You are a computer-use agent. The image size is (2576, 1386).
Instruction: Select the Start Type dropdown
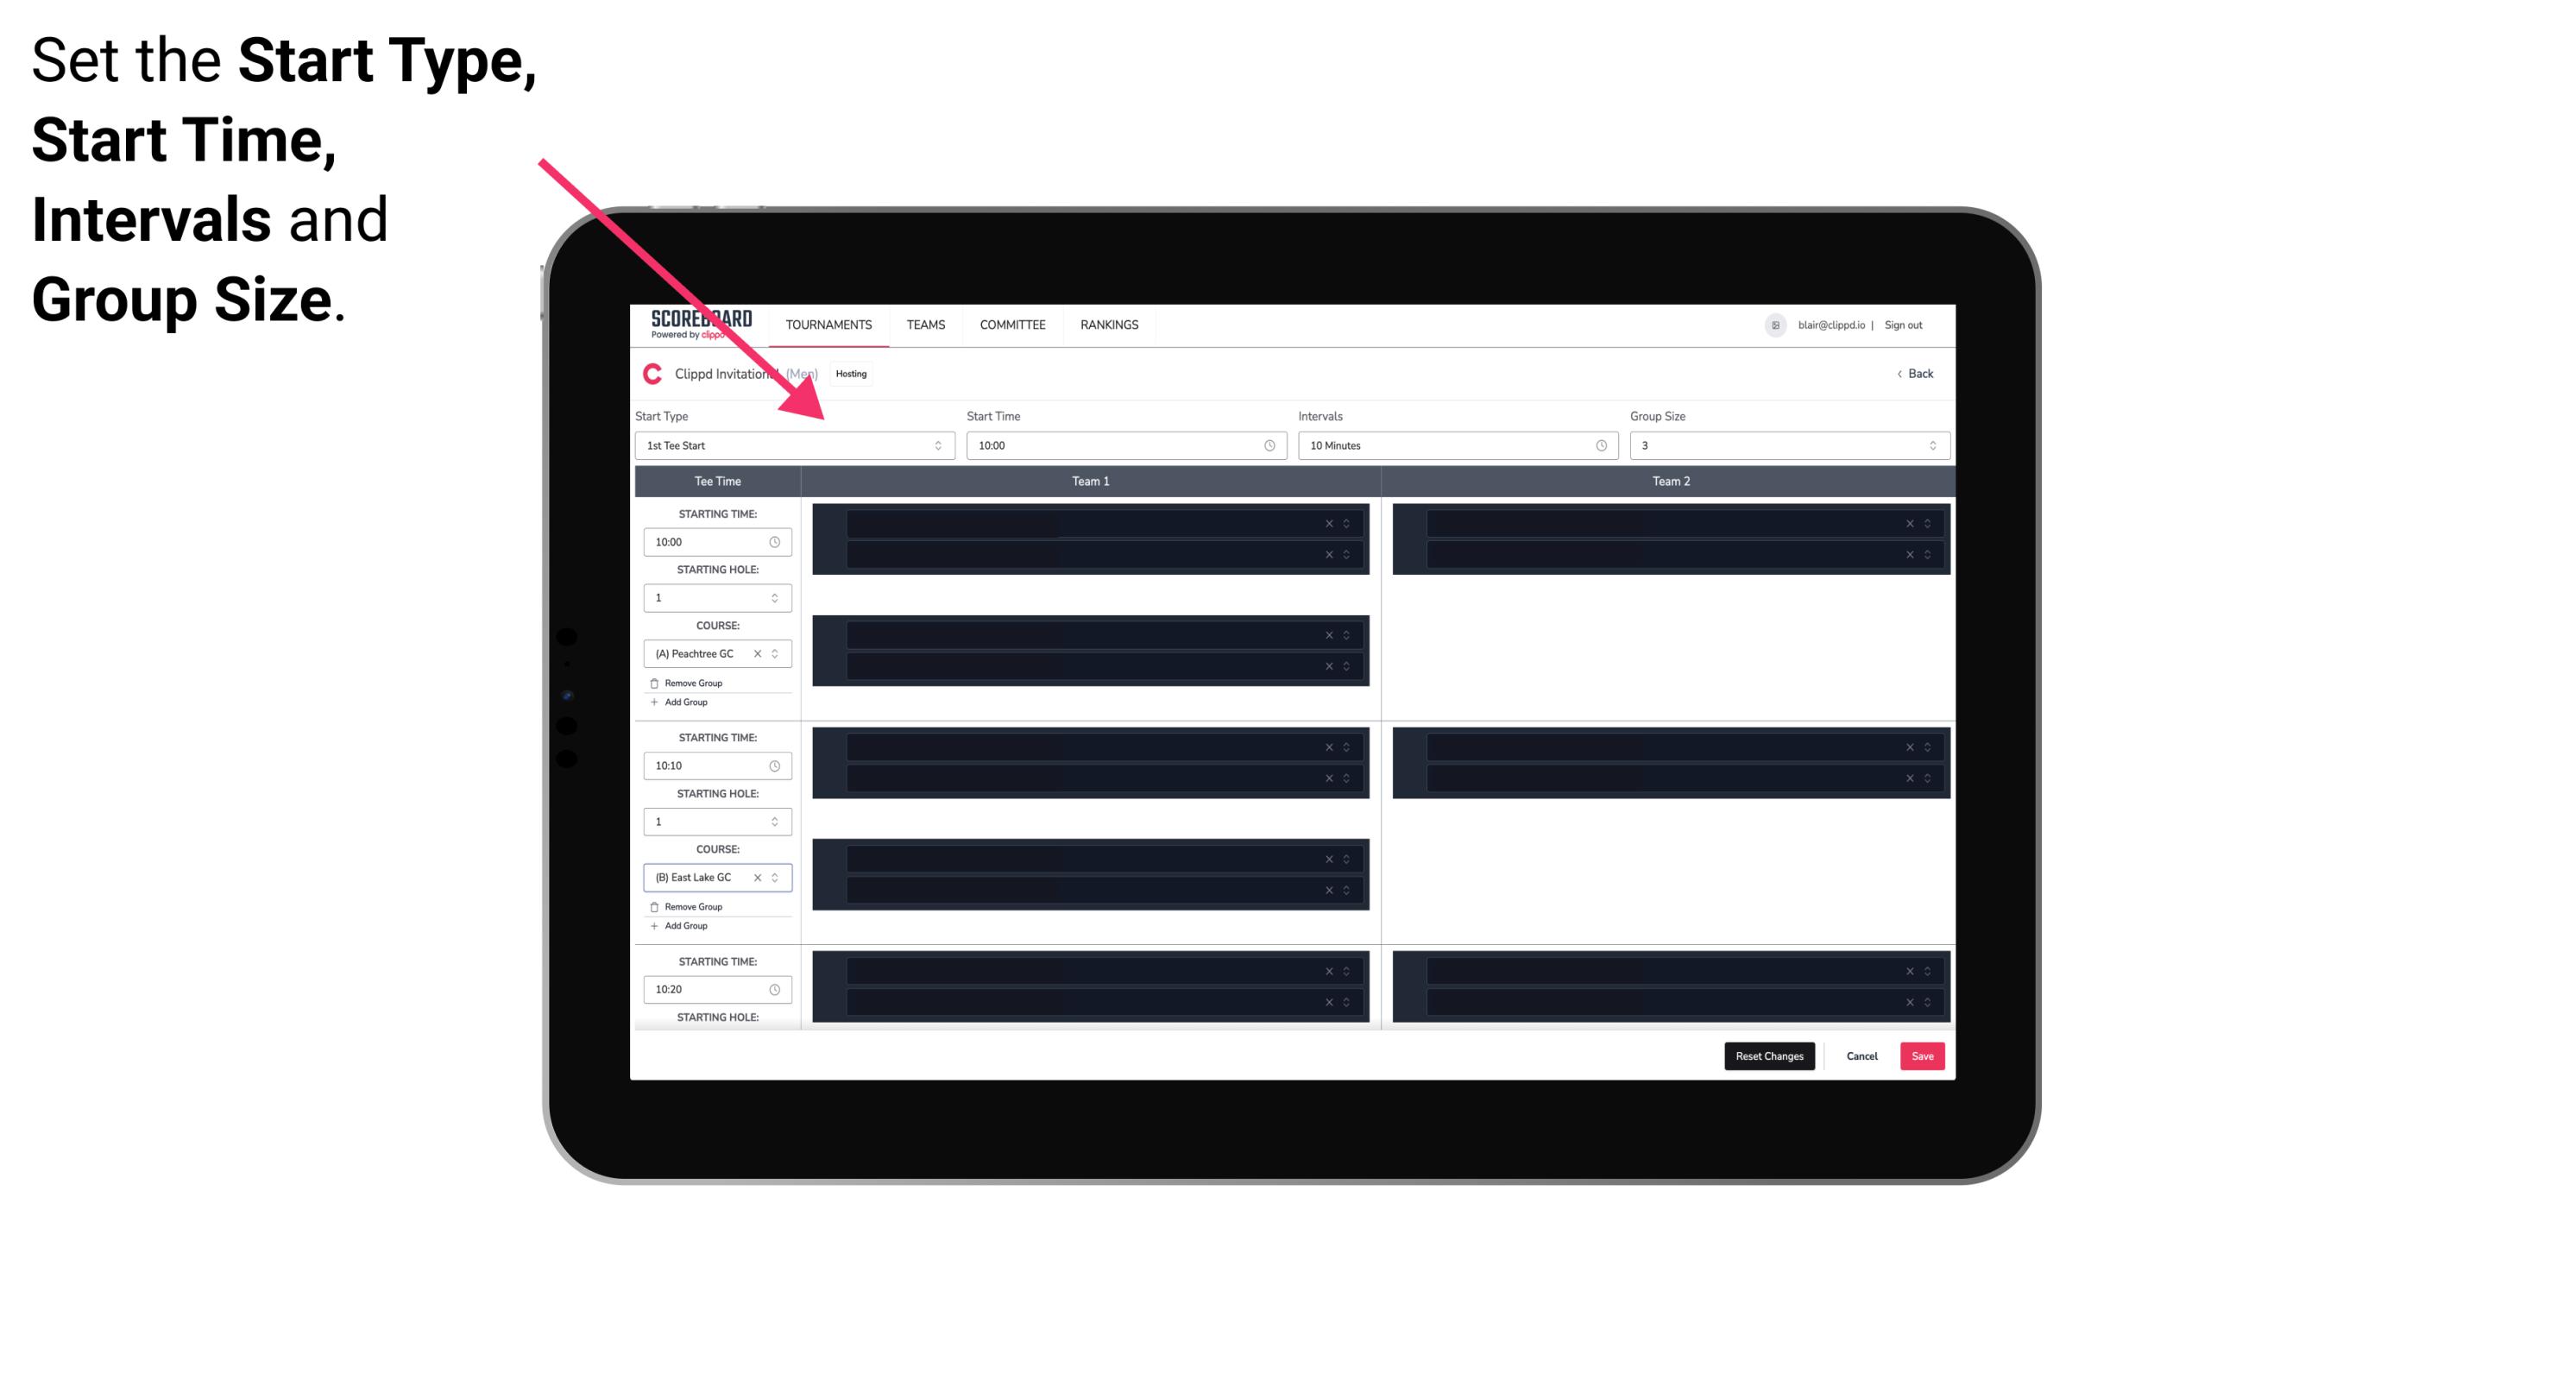pos(791,445)
